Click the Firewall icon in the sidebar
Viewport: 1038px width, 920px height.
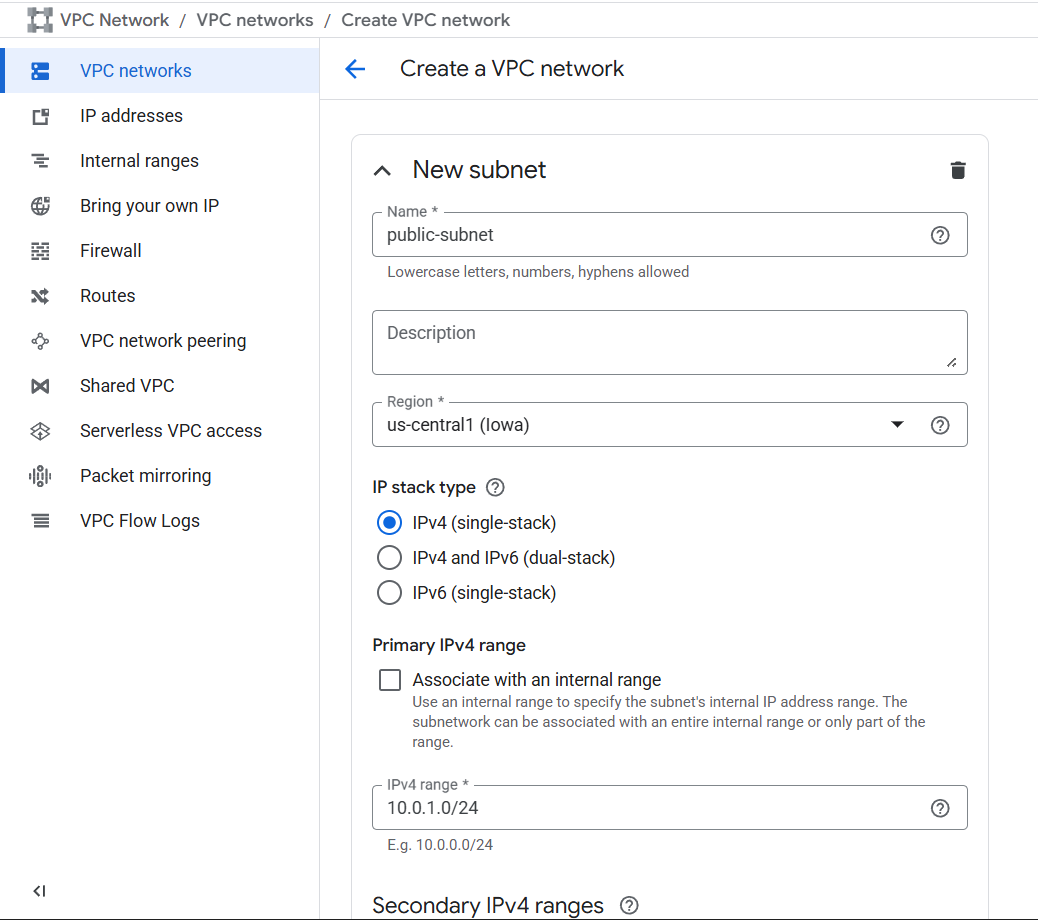(40, 251)
